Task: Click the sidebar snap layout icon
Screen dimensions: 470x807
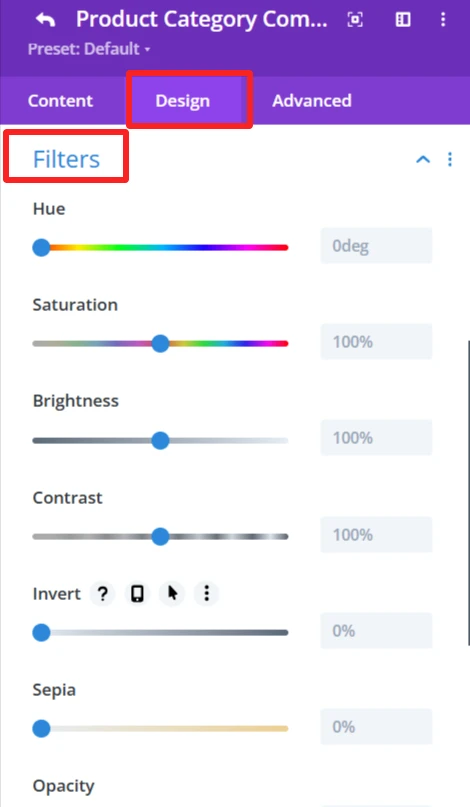Action: 403,20
